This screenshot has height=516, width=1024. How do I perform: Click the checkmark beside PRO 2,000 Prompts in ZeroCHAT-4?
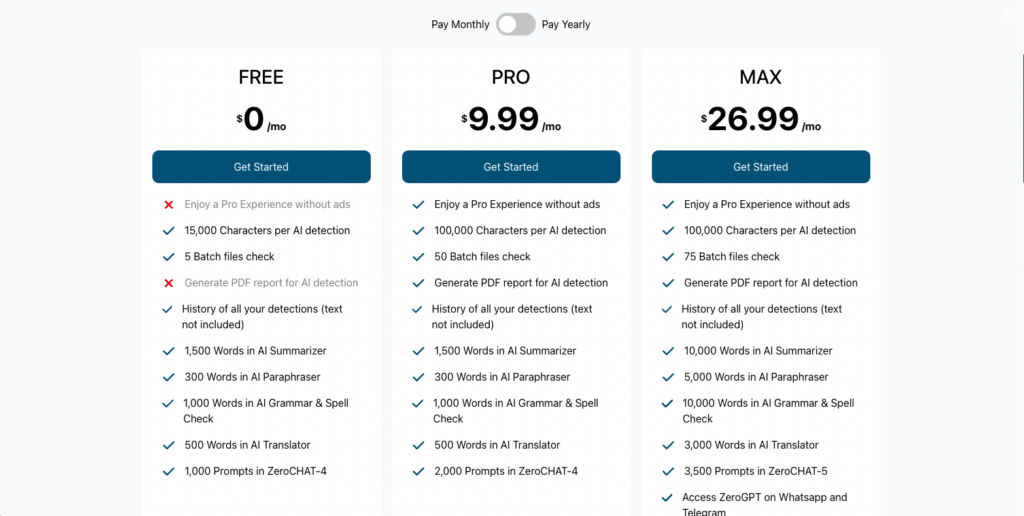point(418,471)
